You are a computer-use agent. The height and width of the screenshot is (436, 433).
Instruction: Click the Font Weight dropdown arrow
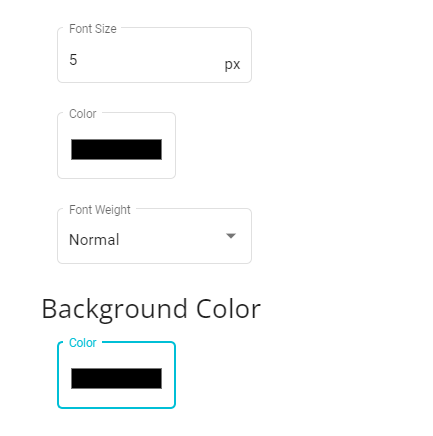click(x=231, y=236)
